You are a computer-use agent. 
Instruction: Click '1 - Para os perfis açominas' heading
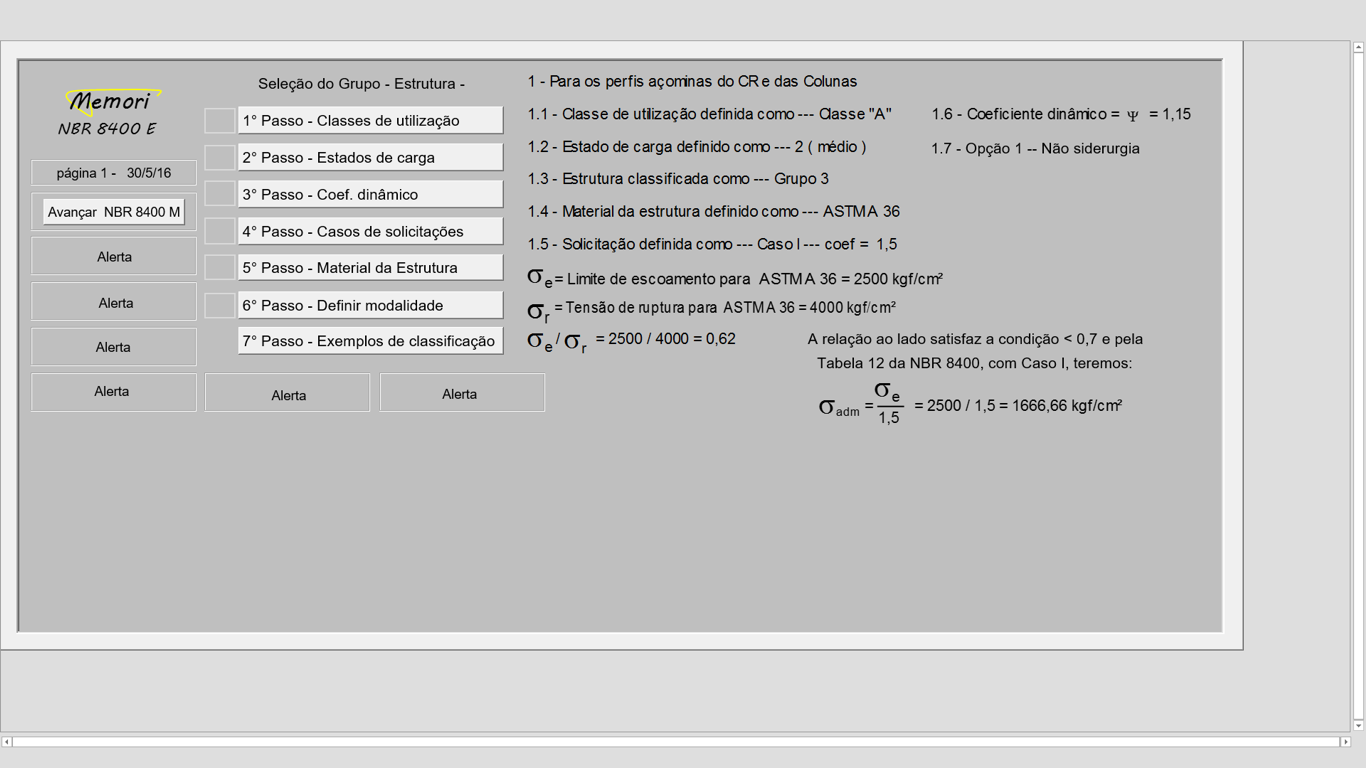coord(692,81)
